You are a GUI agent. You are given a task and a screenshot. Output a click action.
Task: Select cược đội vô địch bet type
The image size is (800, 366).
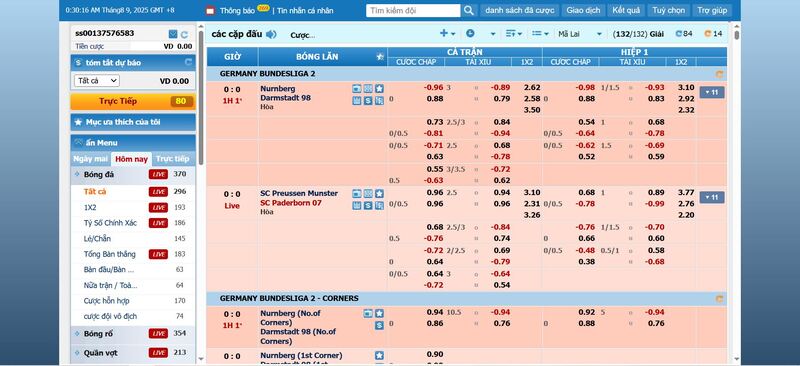tap(110, 316)
